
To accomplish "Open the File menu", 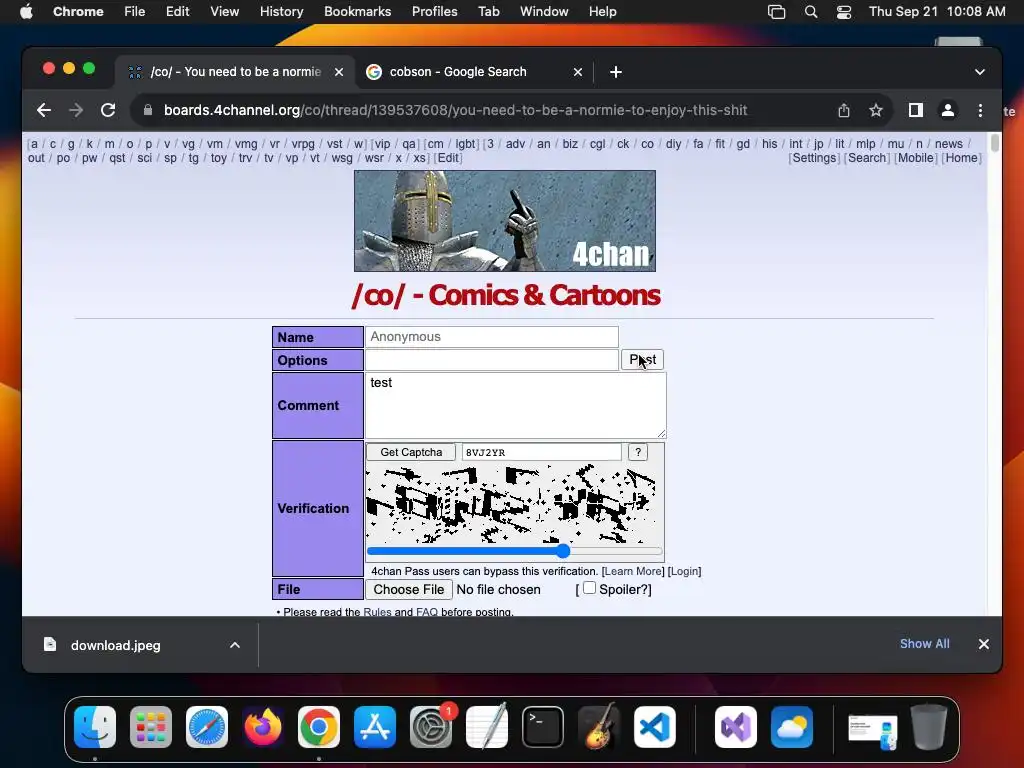I will (x=135, y=12).
